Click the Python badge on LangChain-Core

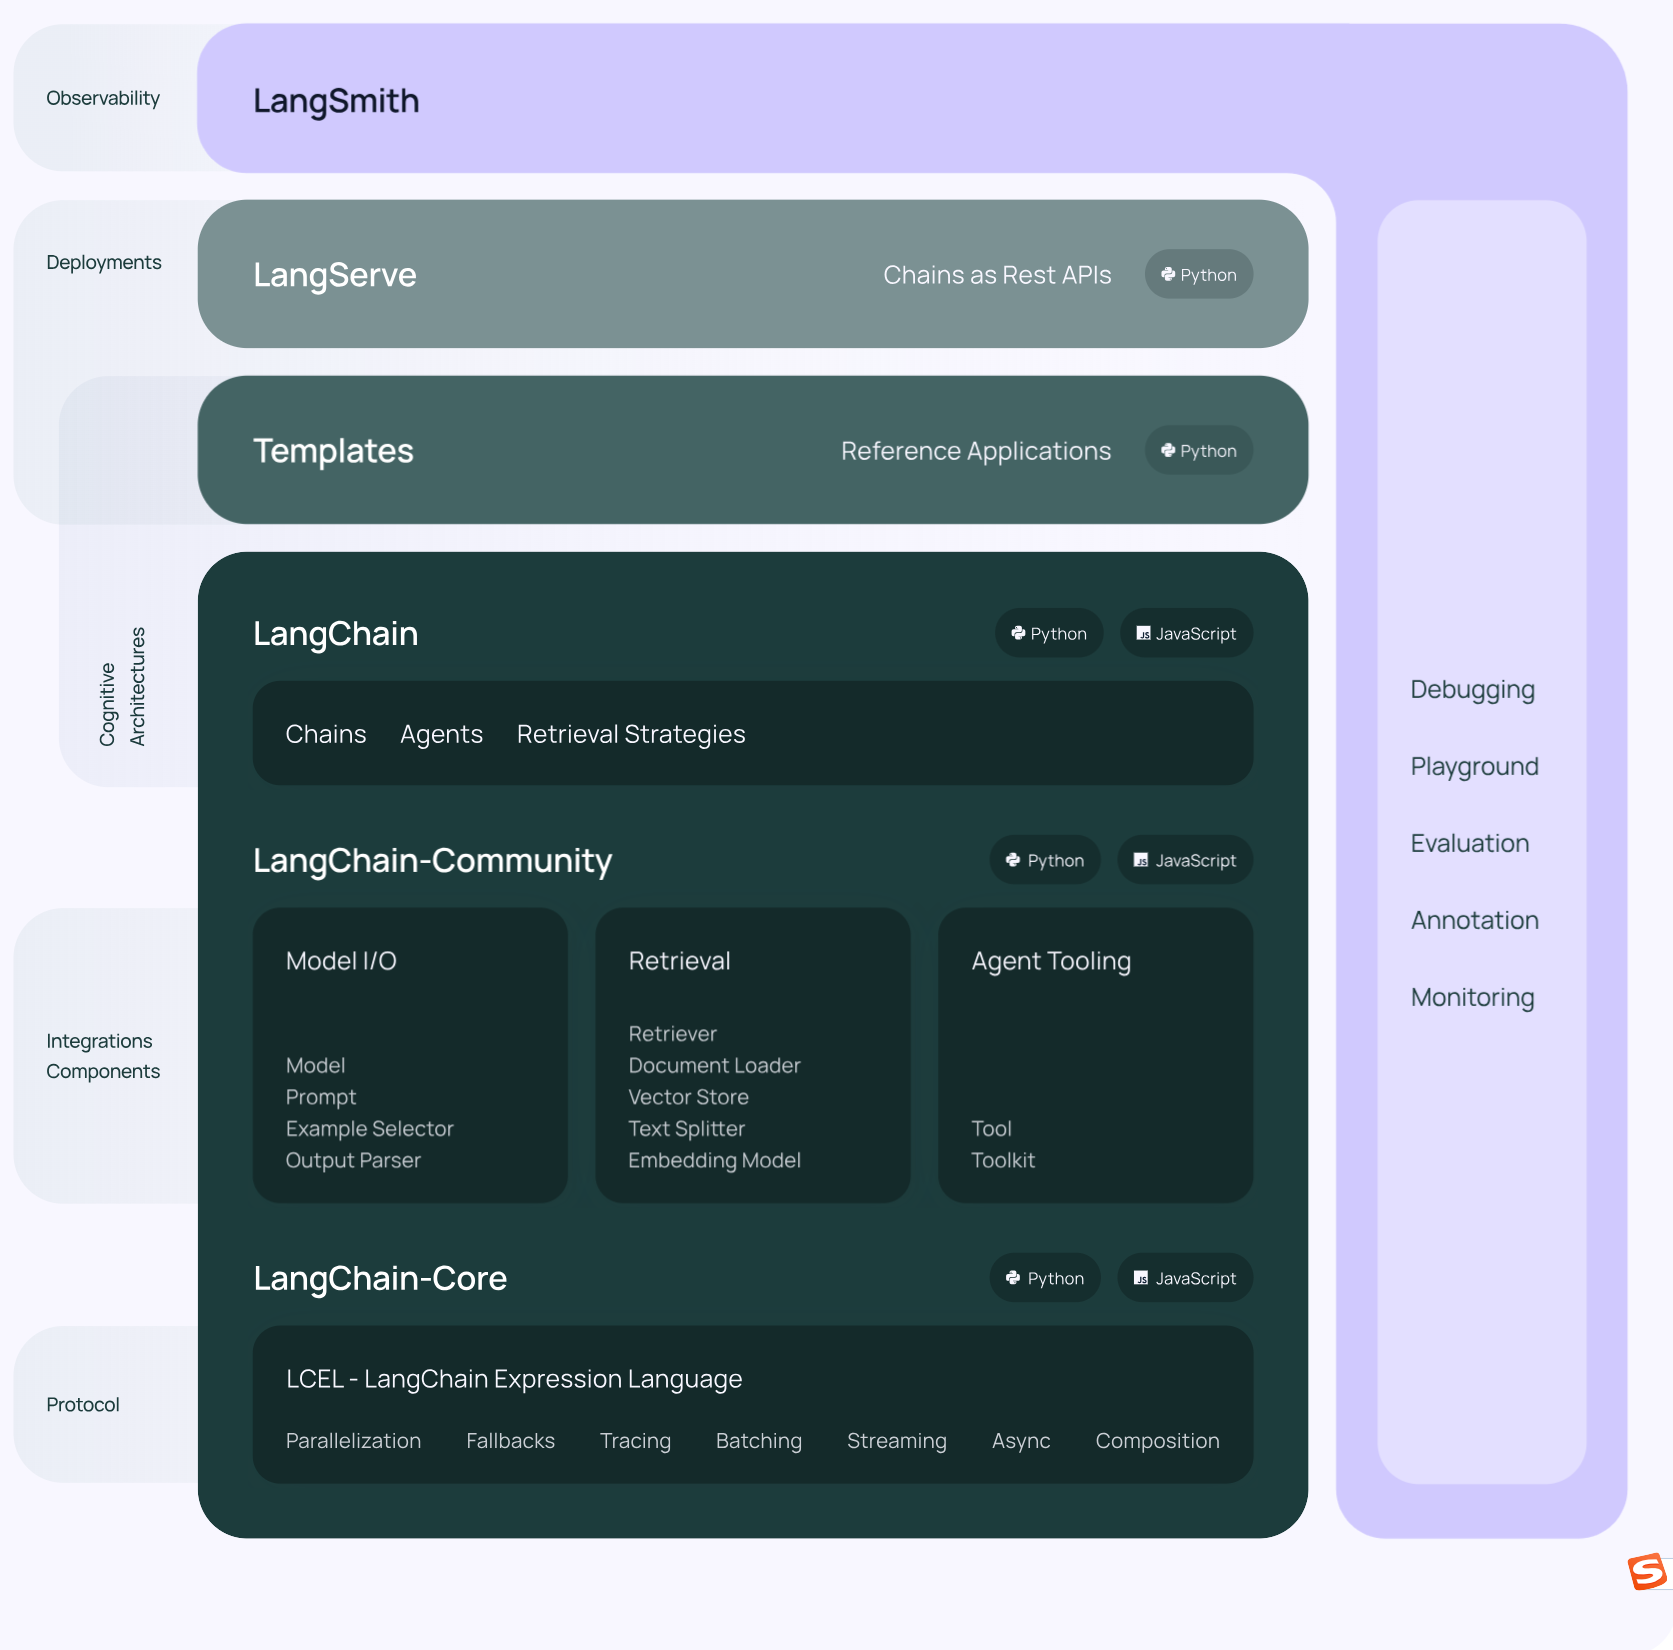point(1044,1278)
